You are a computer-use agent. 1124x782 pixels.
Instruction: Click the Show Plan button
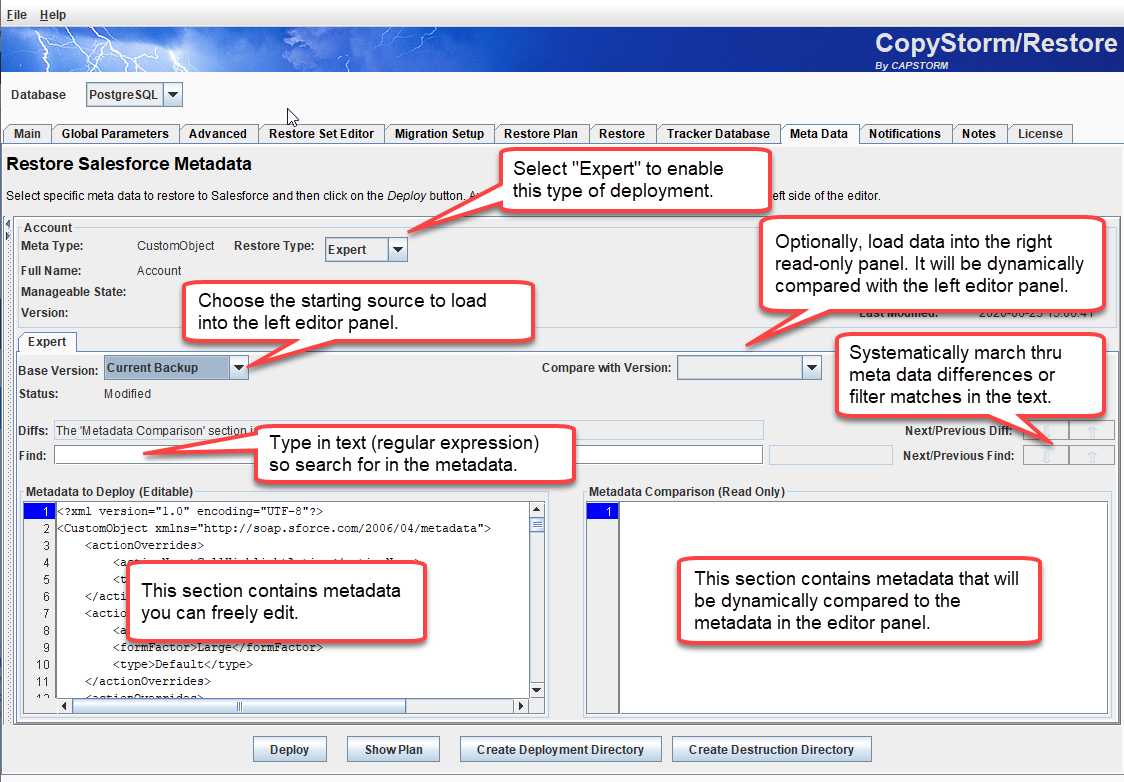(393, 749)
